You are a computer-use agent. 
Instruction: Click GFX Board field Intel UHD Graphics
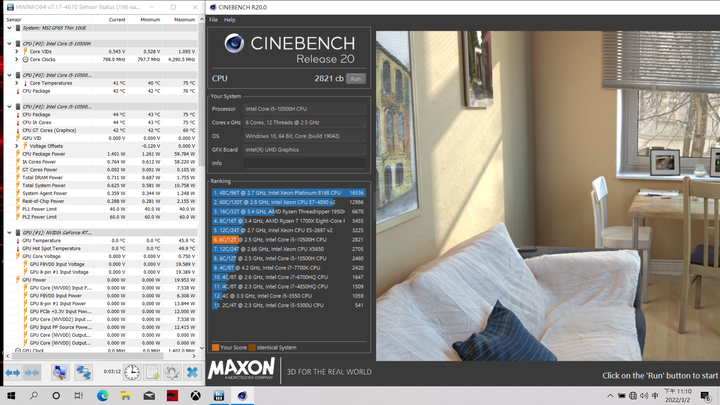coord(304,150)
